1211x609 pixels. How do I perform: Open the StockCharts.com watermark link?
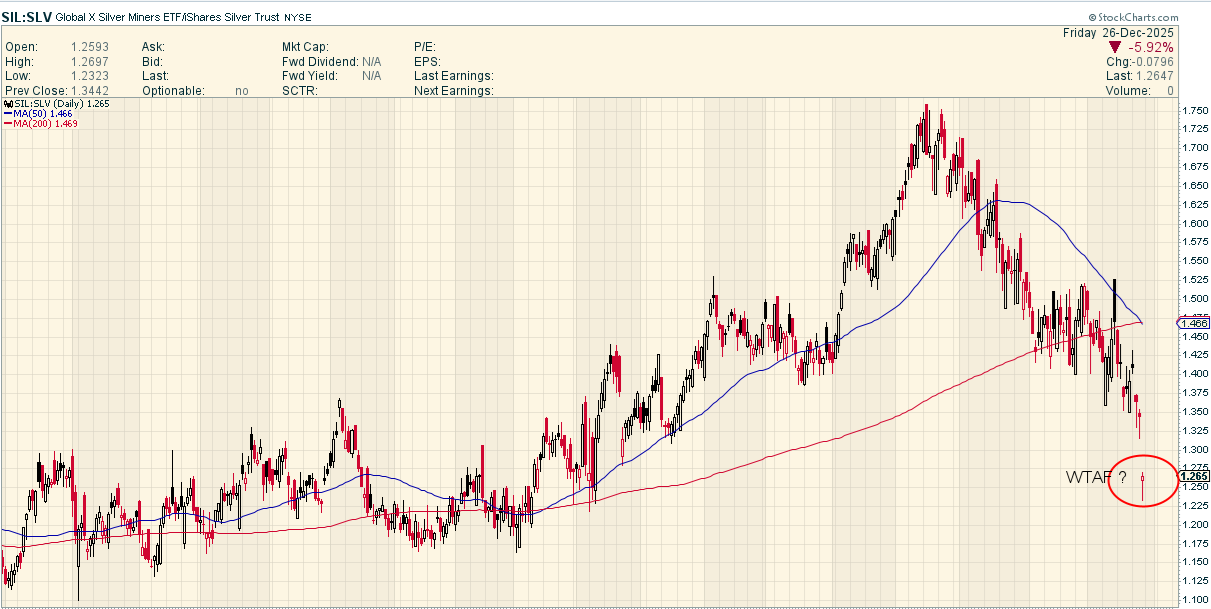click(x=1138, y=18)
